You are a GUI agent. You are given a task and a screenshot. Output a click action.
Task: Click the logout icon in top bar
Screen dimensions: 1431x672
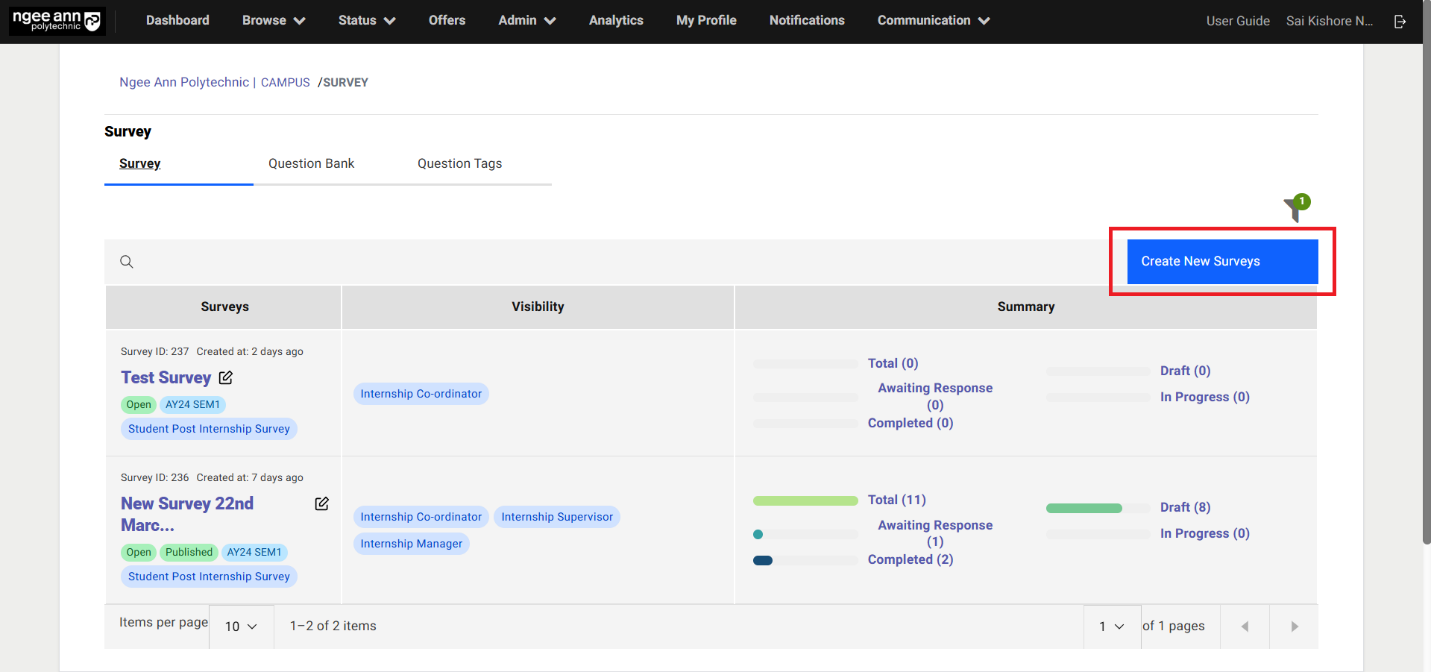point(1399,21)
